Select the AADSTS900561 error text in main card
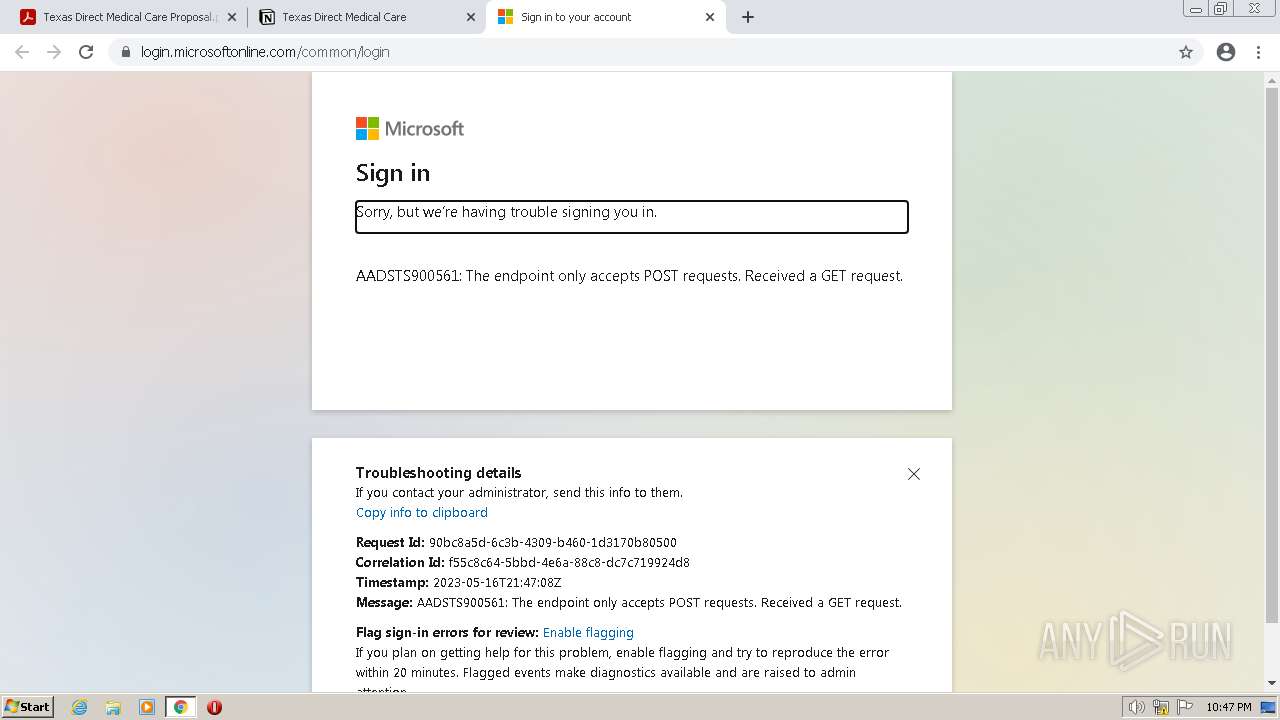1280x720 pixels. click(x=629, y=276)
